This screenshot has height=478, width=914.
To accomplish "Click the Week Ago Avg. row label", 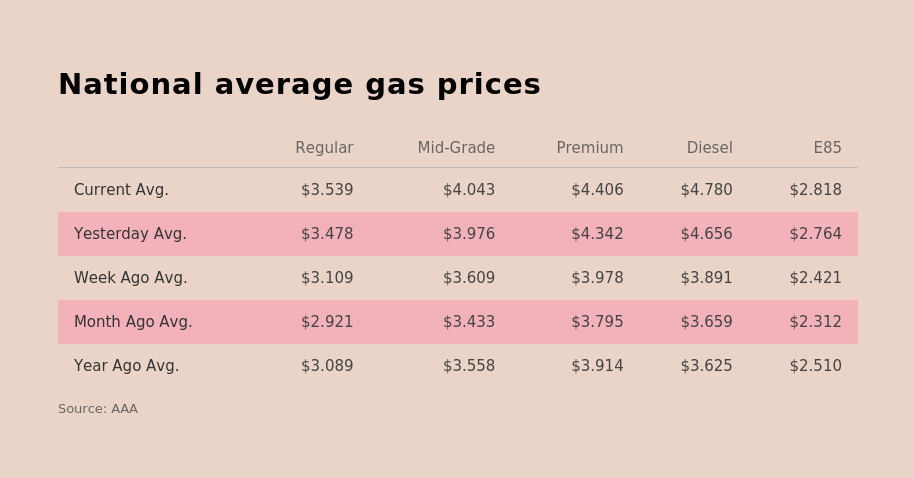I will click(130, 278).
